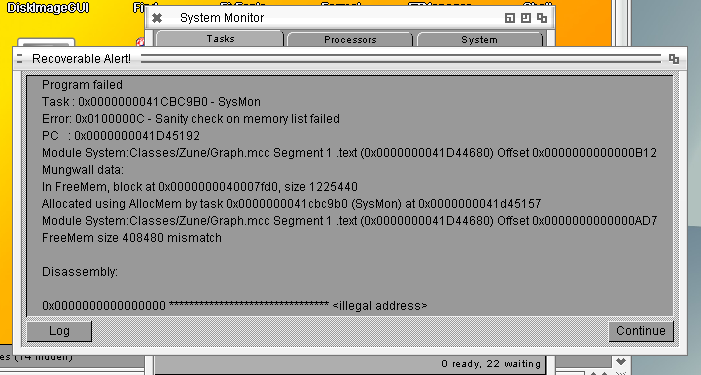Click the '<illegal address>' disassembly line

point(234,306)
